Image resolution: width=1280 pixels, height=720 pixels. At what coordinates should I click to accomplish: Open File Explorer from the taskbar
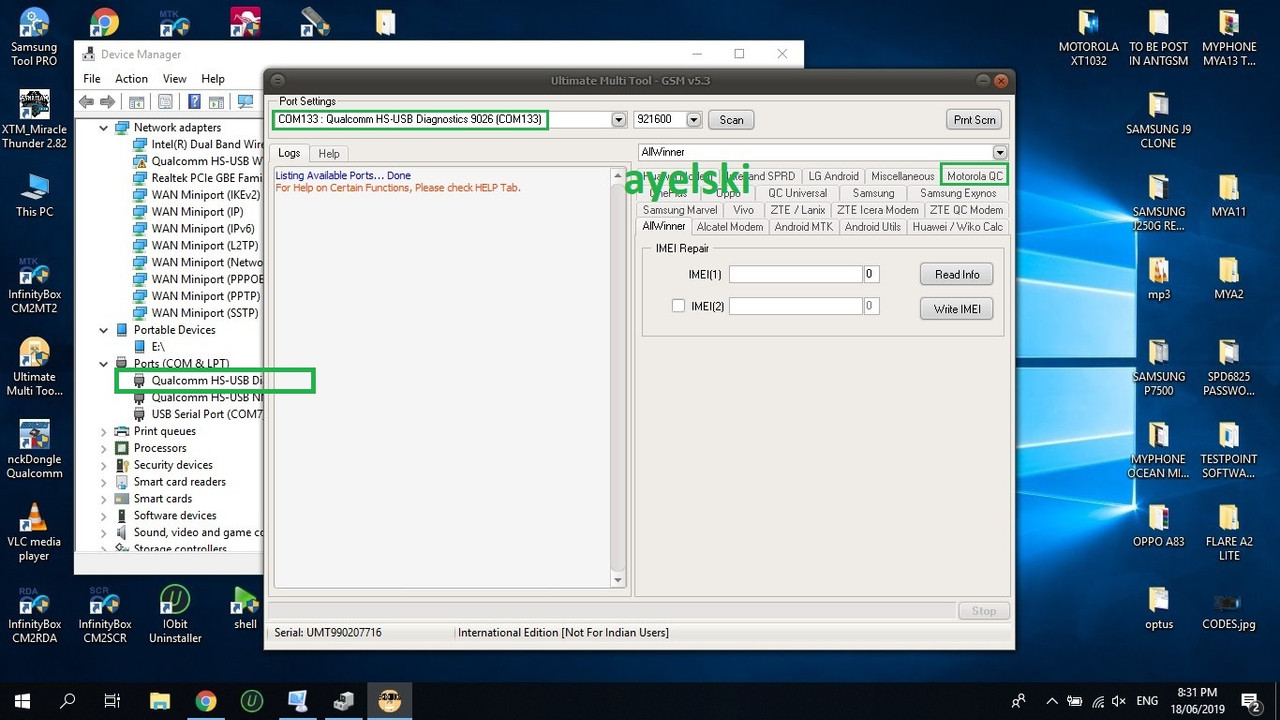pyautogui.click(x=160, y=701)
